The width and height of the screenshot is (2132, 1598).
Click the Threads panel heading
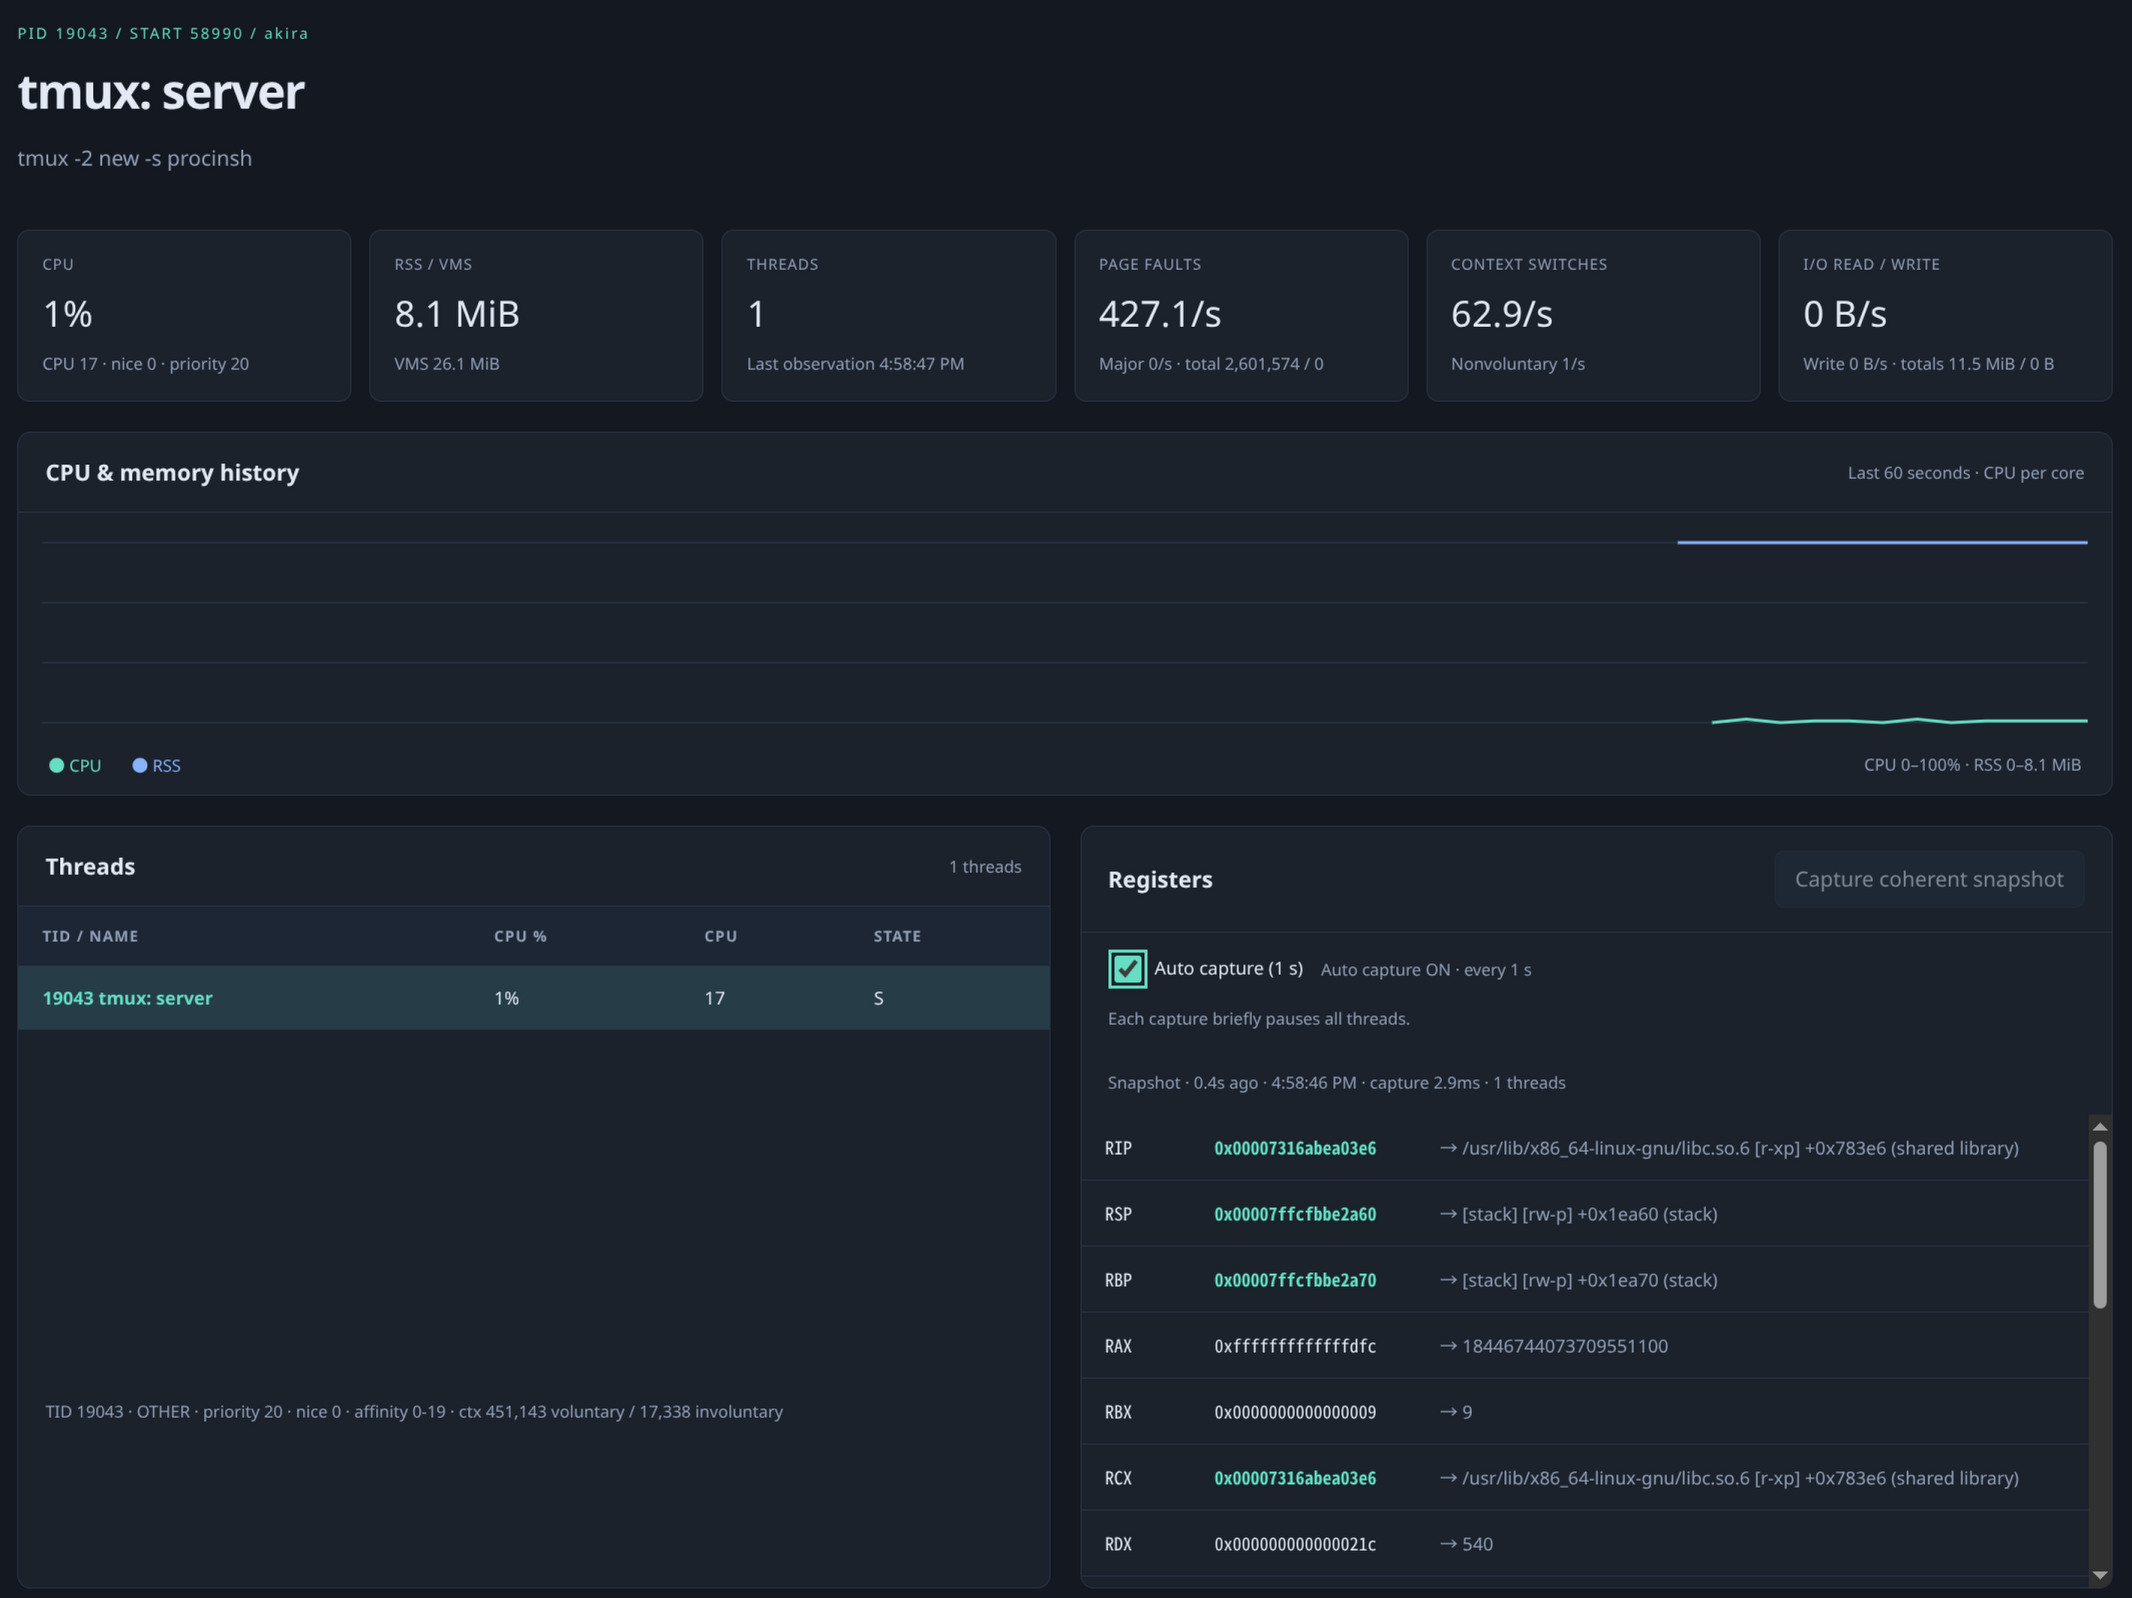pos(90,866)
